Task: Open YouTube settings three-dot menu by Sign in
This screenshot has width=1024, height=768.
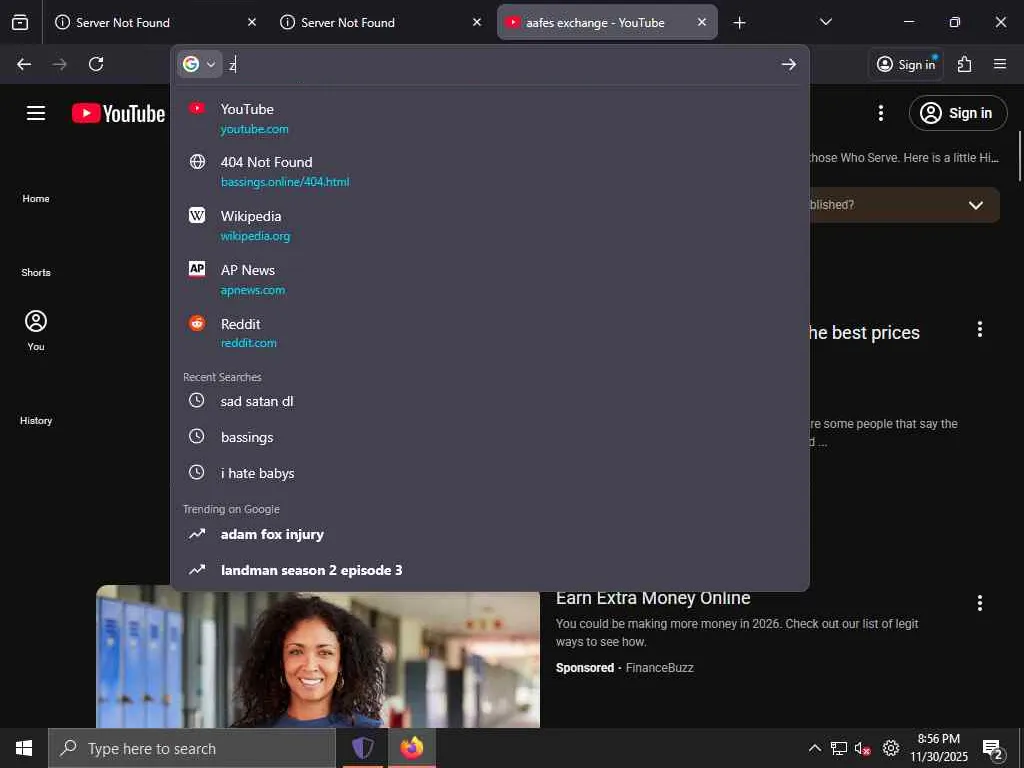Action: point(881,113)
